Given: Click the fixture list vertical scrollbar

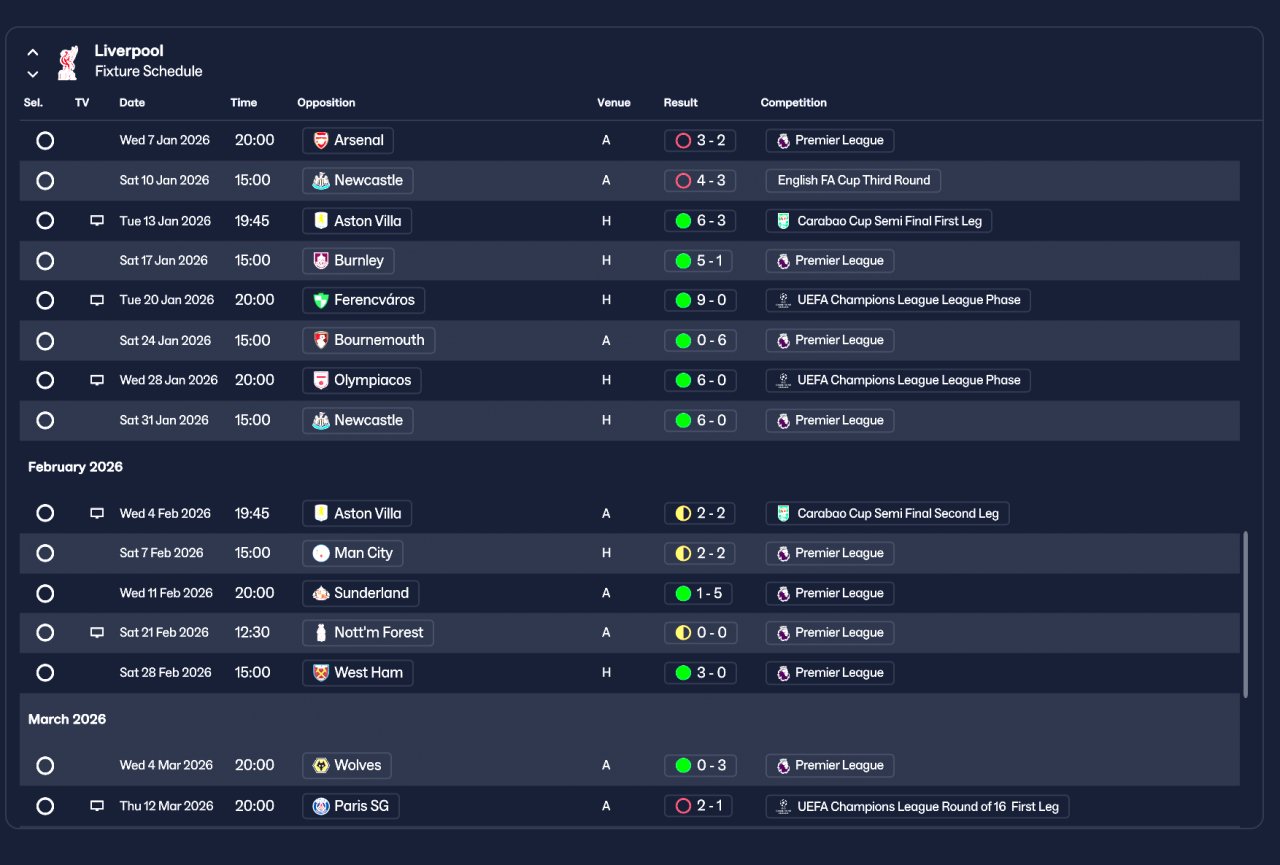Looking at the screenshot, I should [x=1245, y=614].
